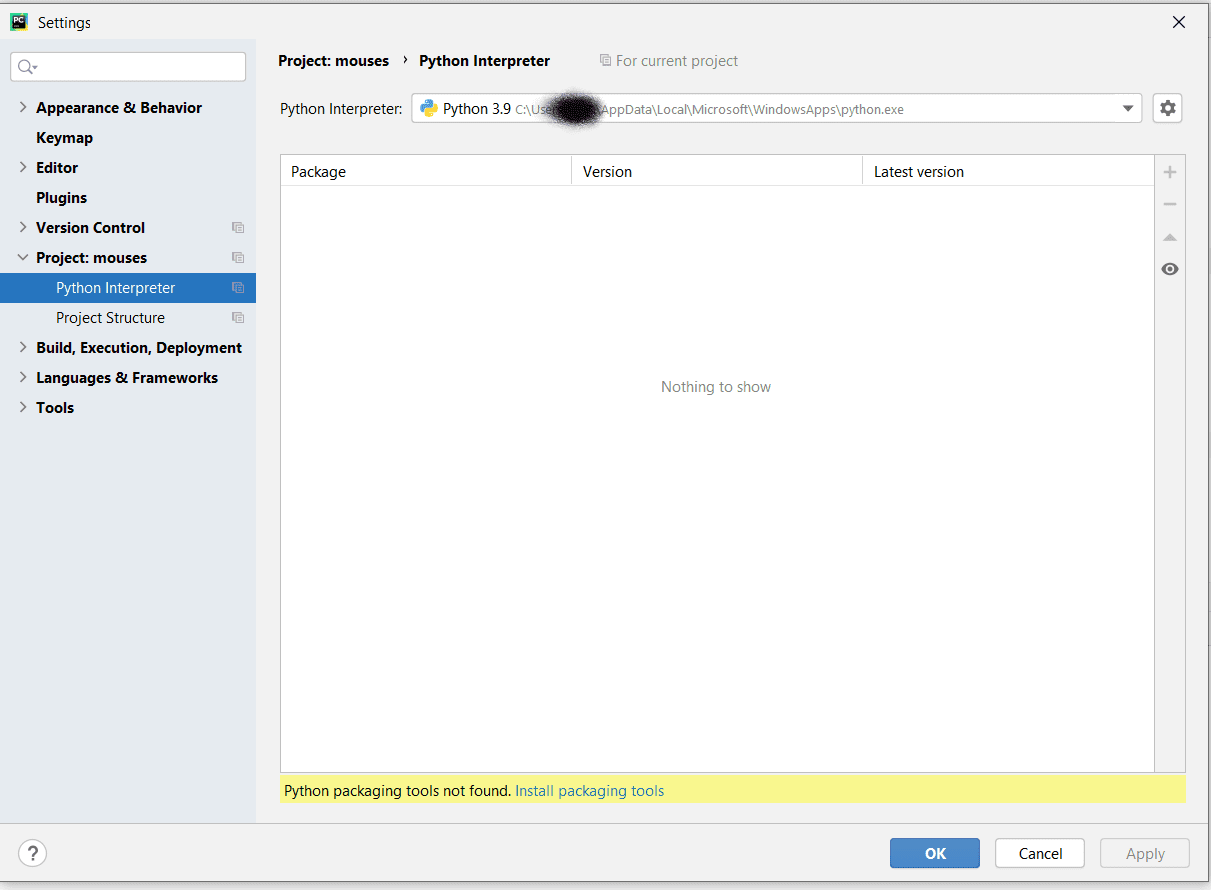The image size is (1211, 890).
Task: Expand Languages & Frameworks section
Action: pyautogui.click(x=23, y=377)
